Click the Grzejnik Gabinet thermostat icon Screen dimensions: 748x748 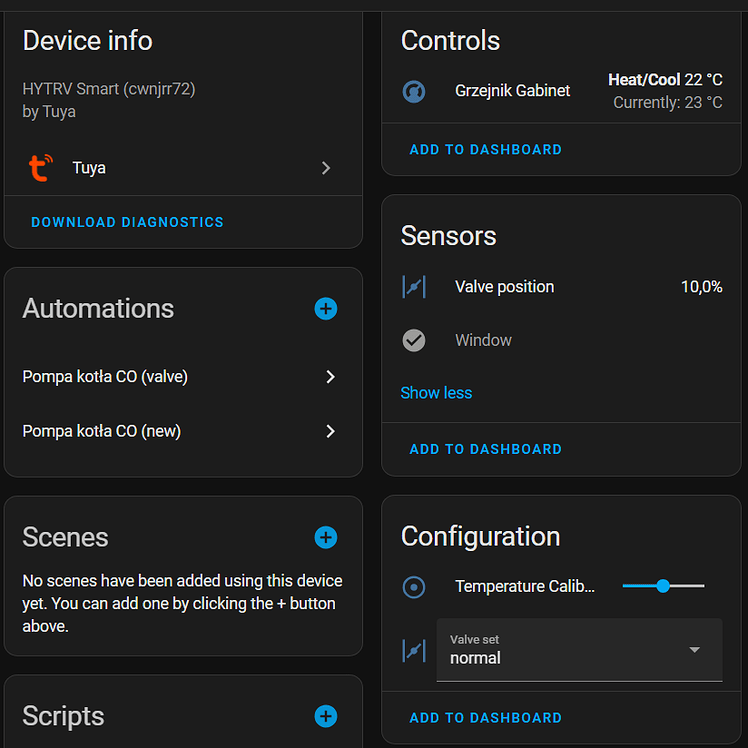click(x=414, y=91)
